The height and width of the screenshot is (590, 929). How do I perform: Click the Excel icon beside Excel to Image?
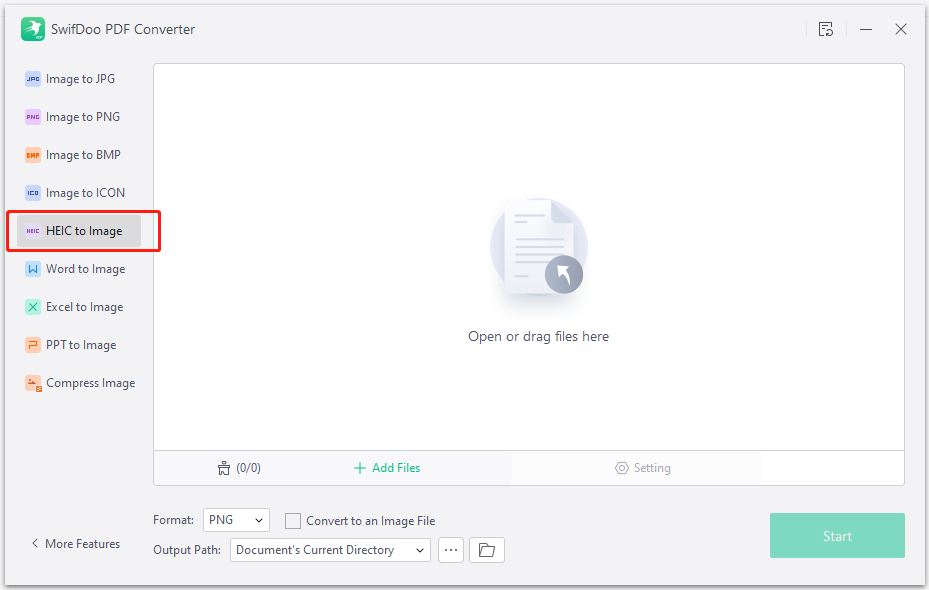click(x=33, y=307)
